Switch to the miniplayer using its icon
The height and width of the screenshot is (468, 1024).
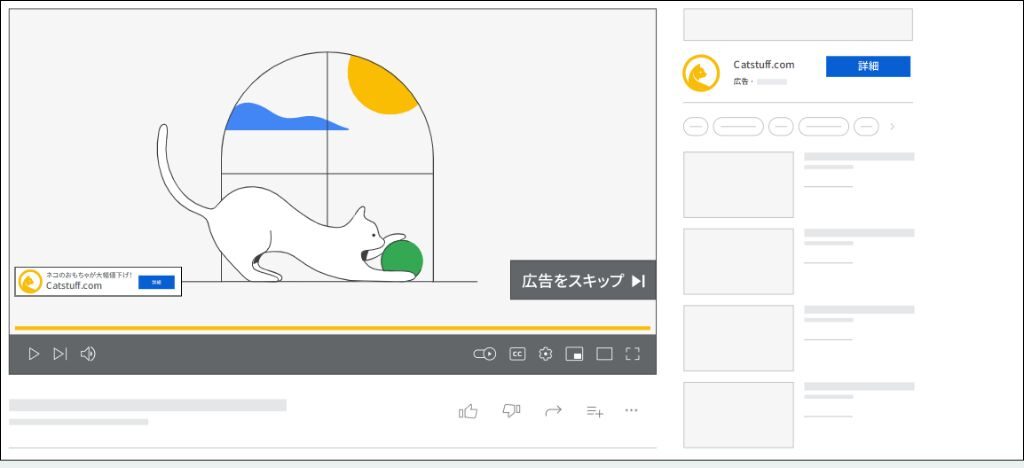[575, 354]
